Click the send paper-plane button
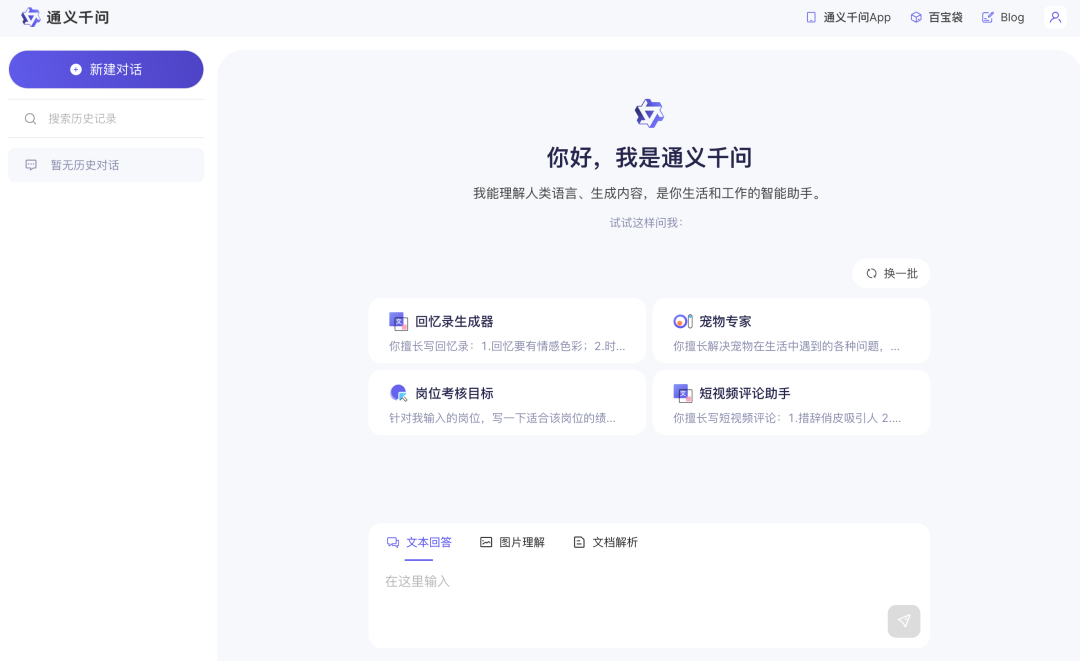1080x661 pixels. (904, 621)
